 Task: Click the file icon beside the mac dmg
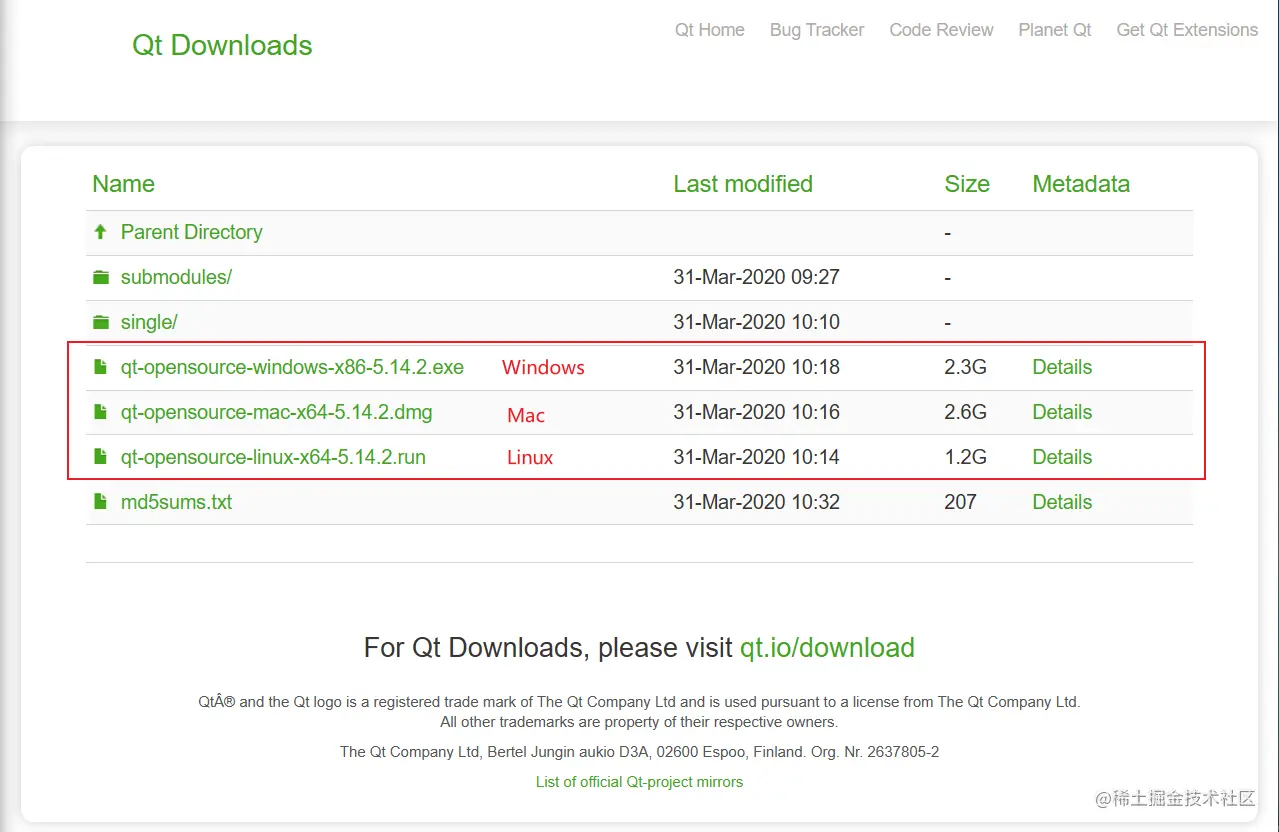point(100,412)
